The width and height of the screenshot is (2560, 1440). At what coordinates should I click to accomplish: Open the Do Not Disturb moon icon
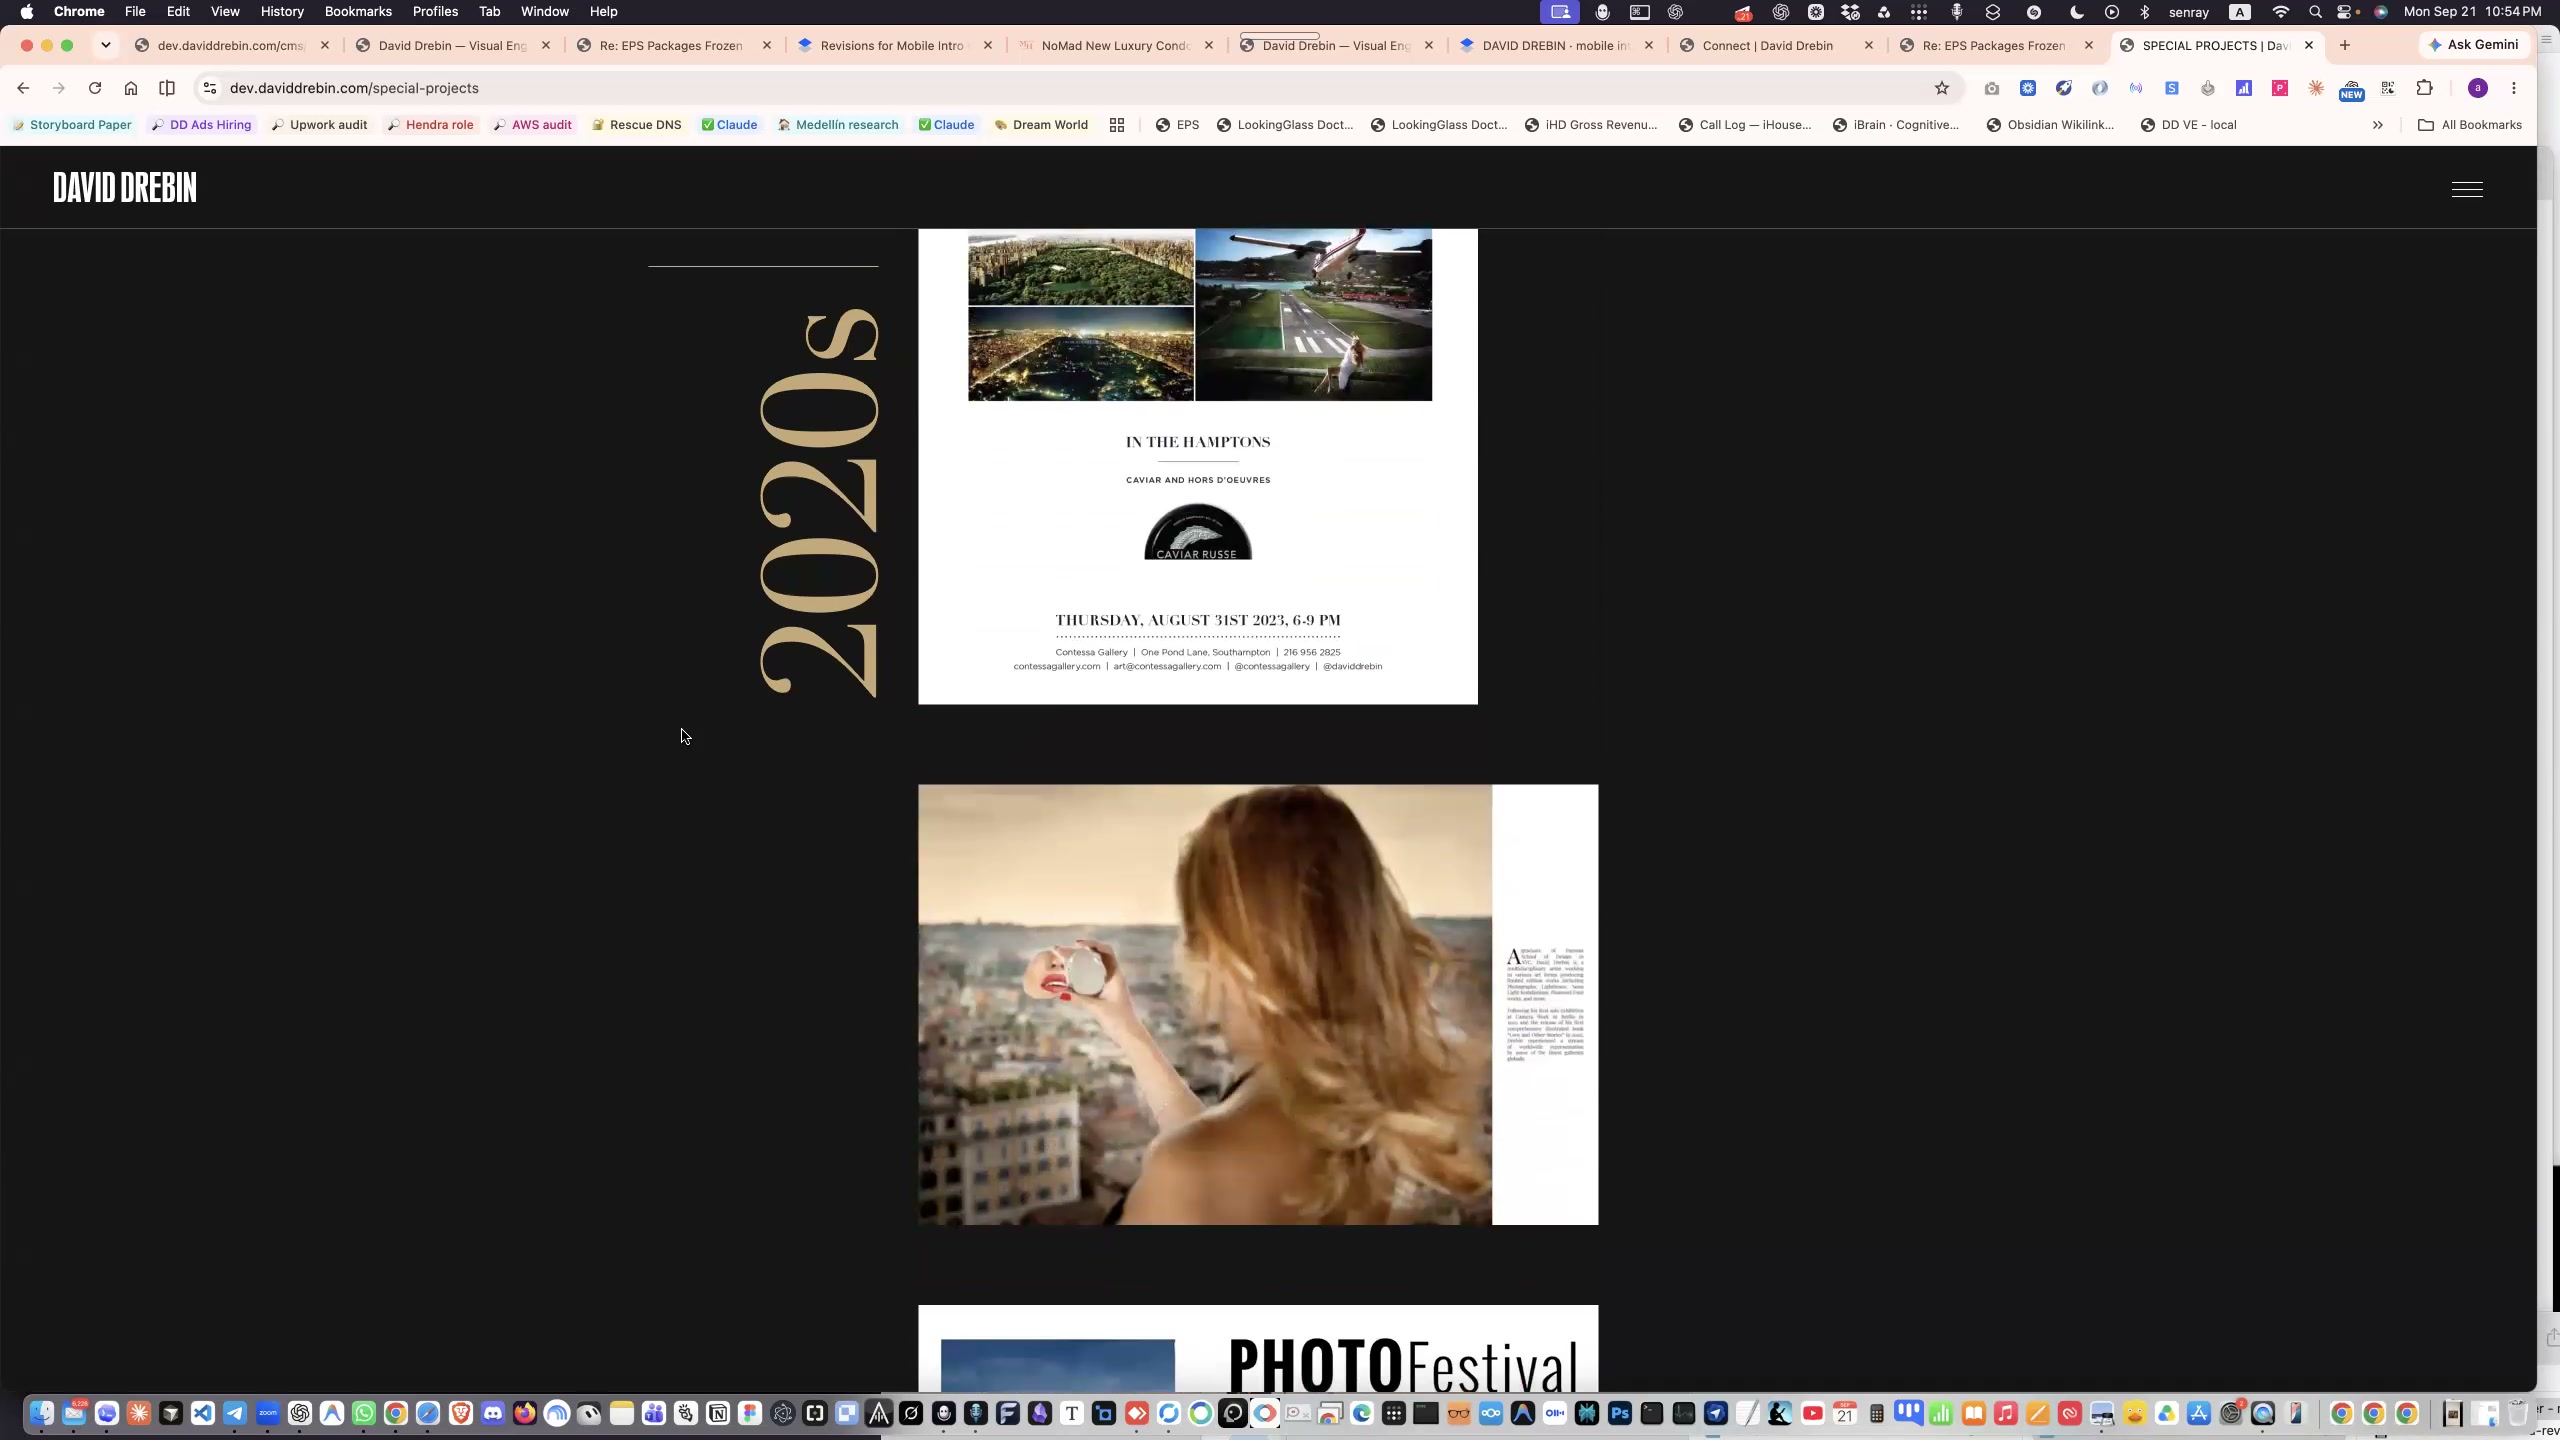2077,12
